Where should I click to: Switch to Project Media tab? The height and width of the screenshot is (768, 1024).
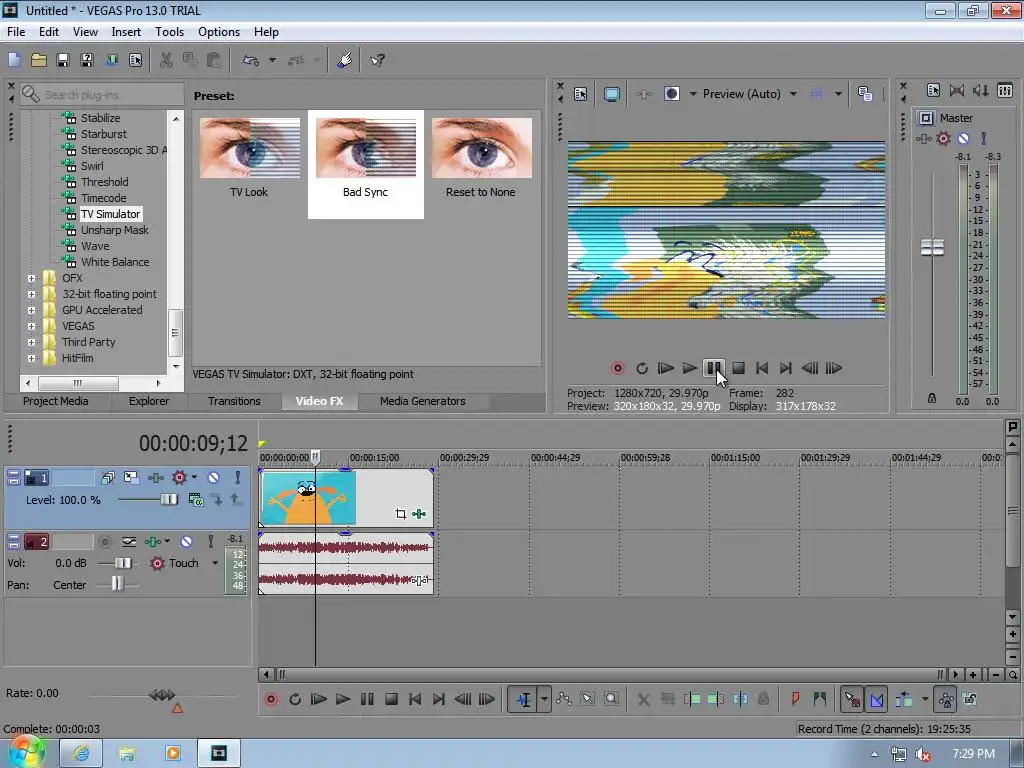coord(56,401)
